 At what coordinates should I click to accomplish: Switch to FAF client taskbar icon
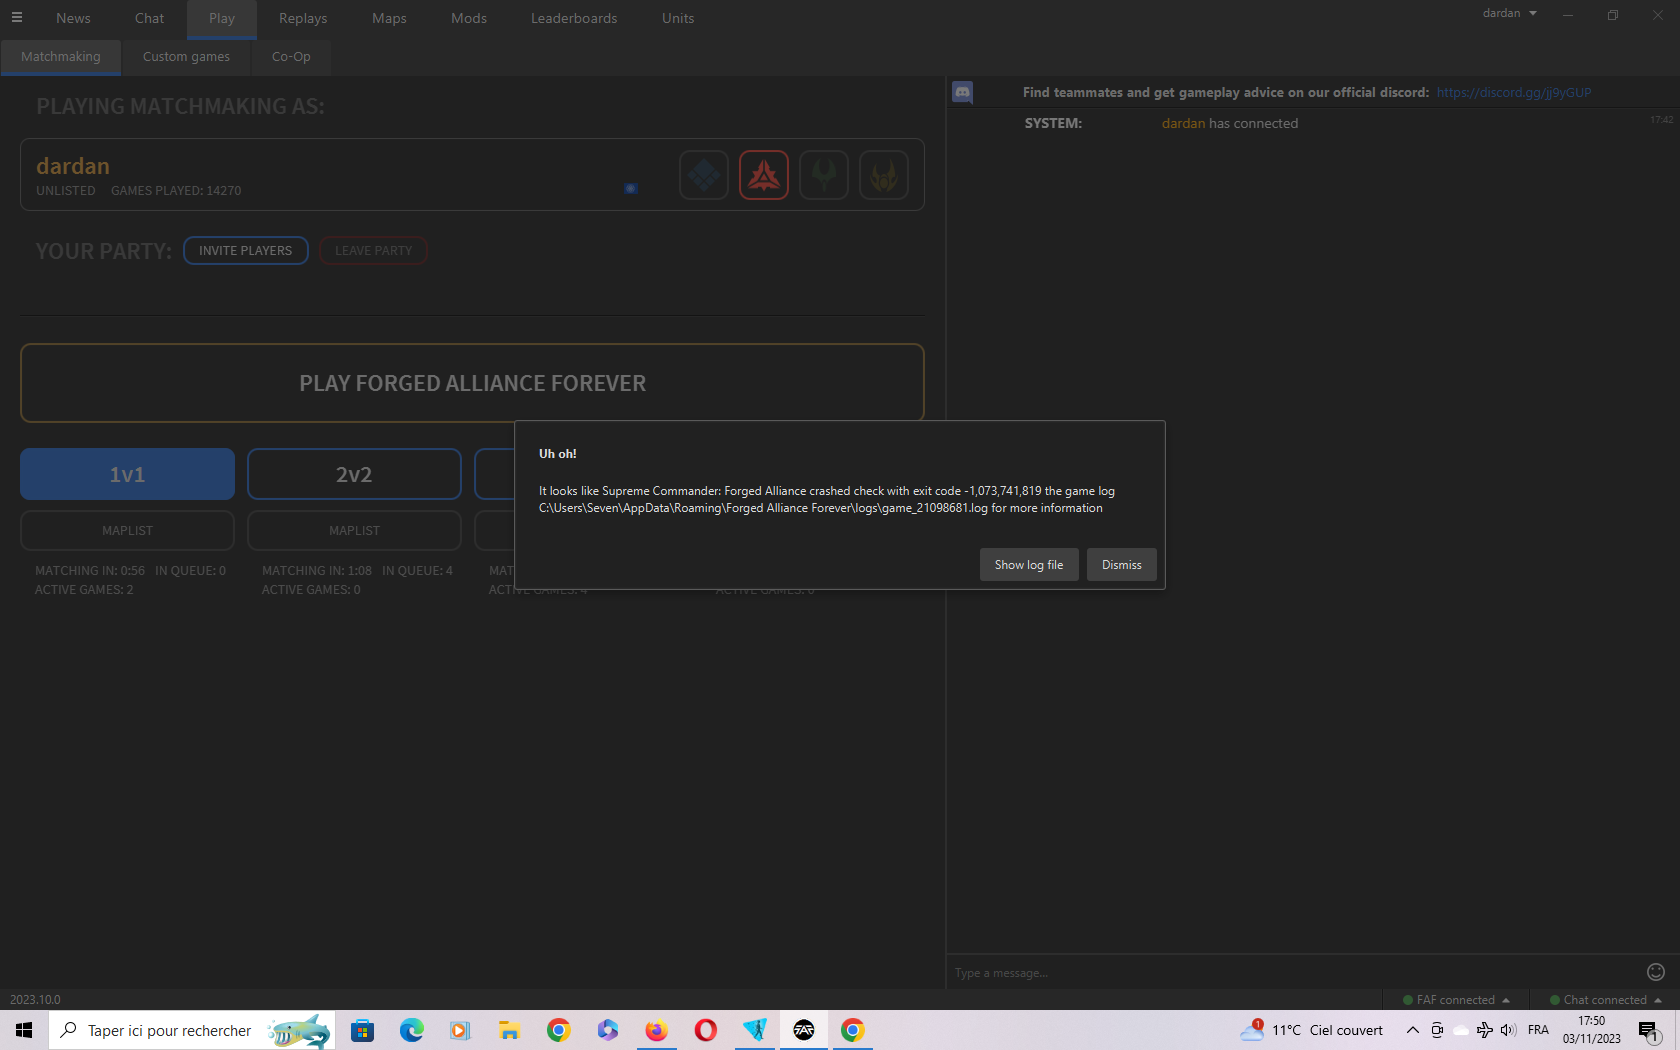coord(803,1030)
